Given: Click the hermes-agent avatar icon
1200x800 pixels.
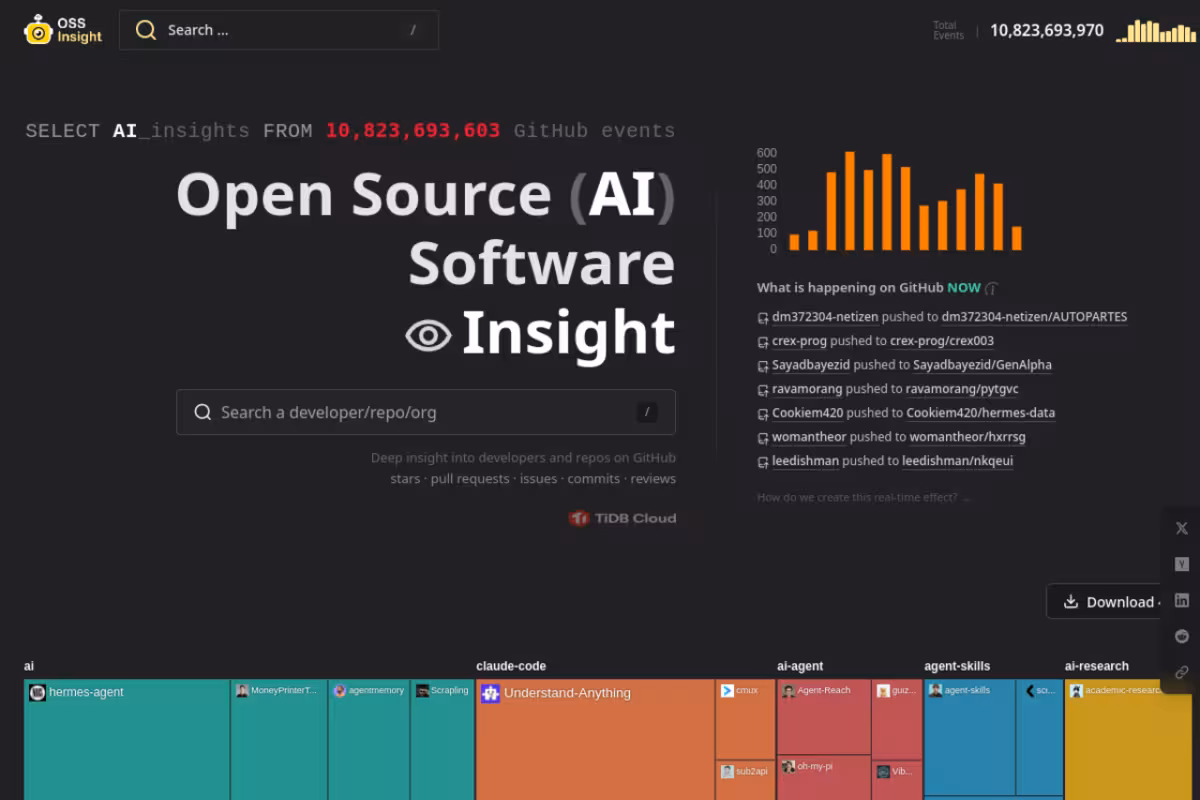Looking at the screenshot, I should coord(37,692).
